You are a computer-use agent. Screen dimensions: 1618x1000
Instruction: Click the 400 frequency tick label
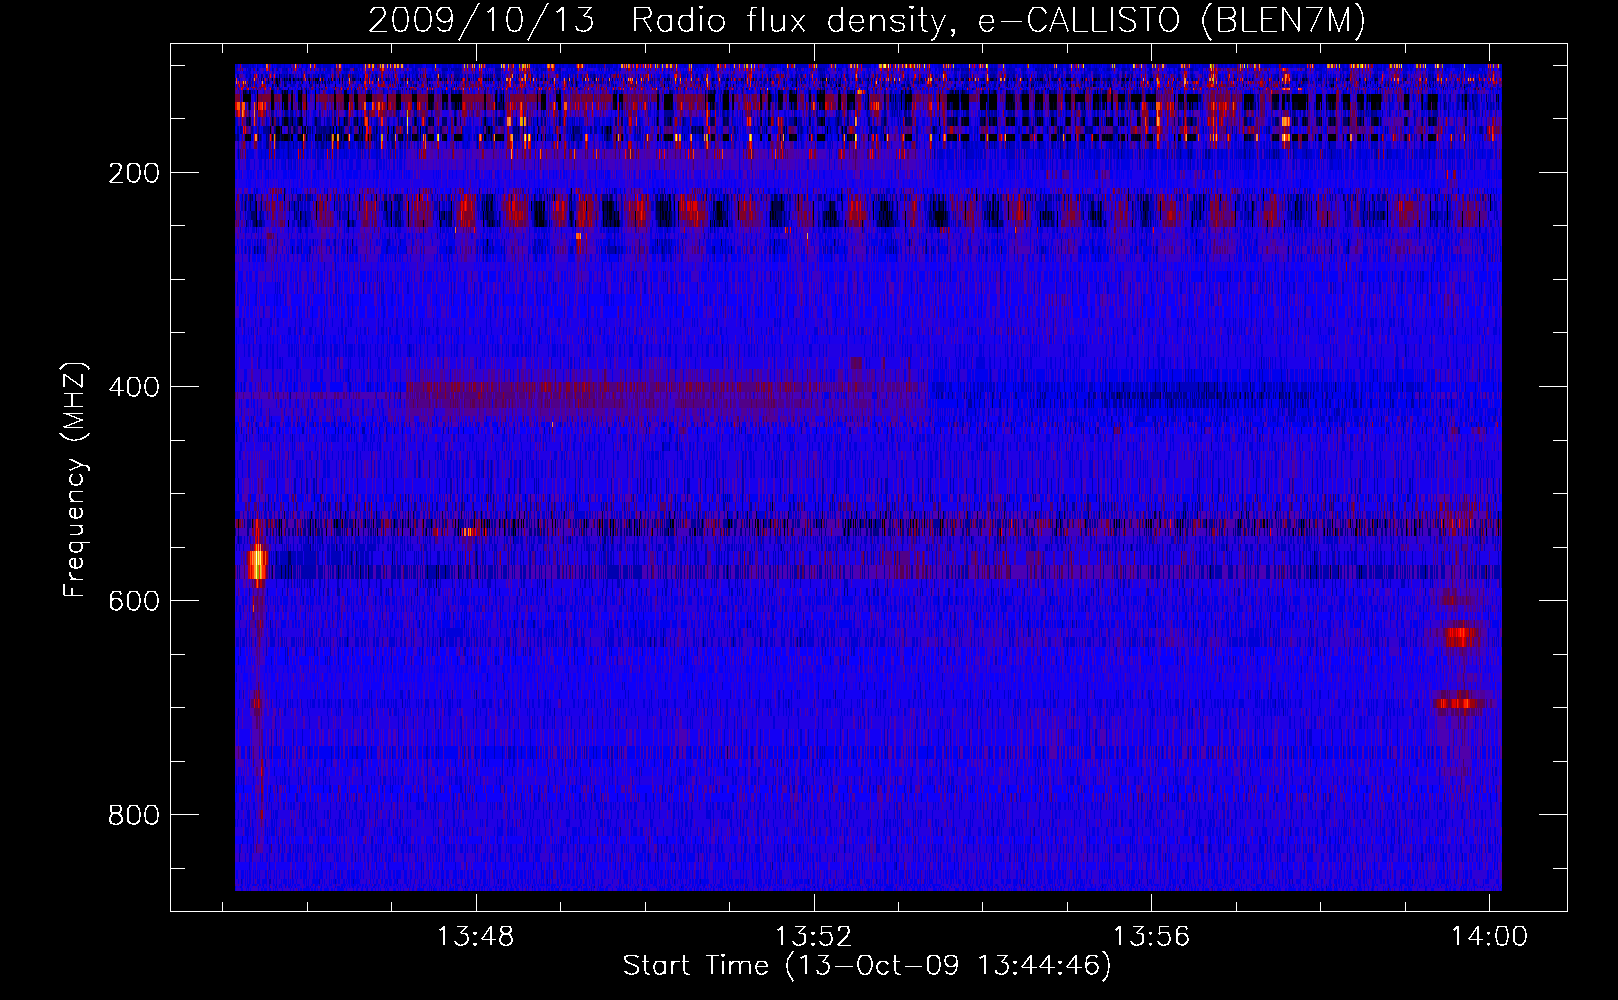135,387
